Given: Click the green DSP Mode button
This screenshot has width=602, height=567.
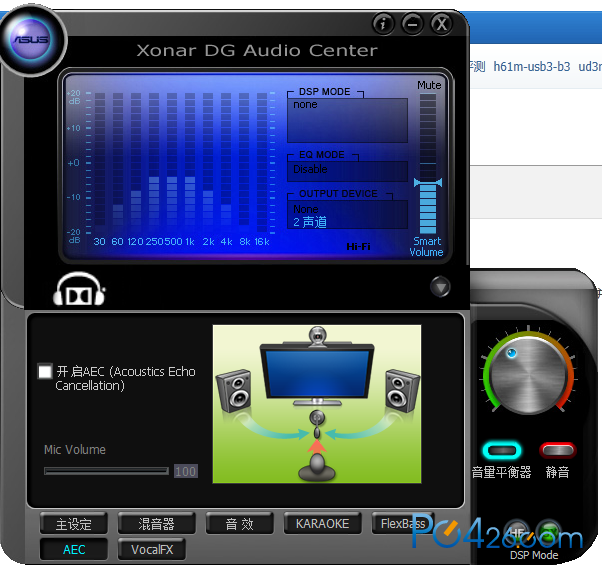Looking at the screenshot, I should pyautogui.click(x=548, y=534).
